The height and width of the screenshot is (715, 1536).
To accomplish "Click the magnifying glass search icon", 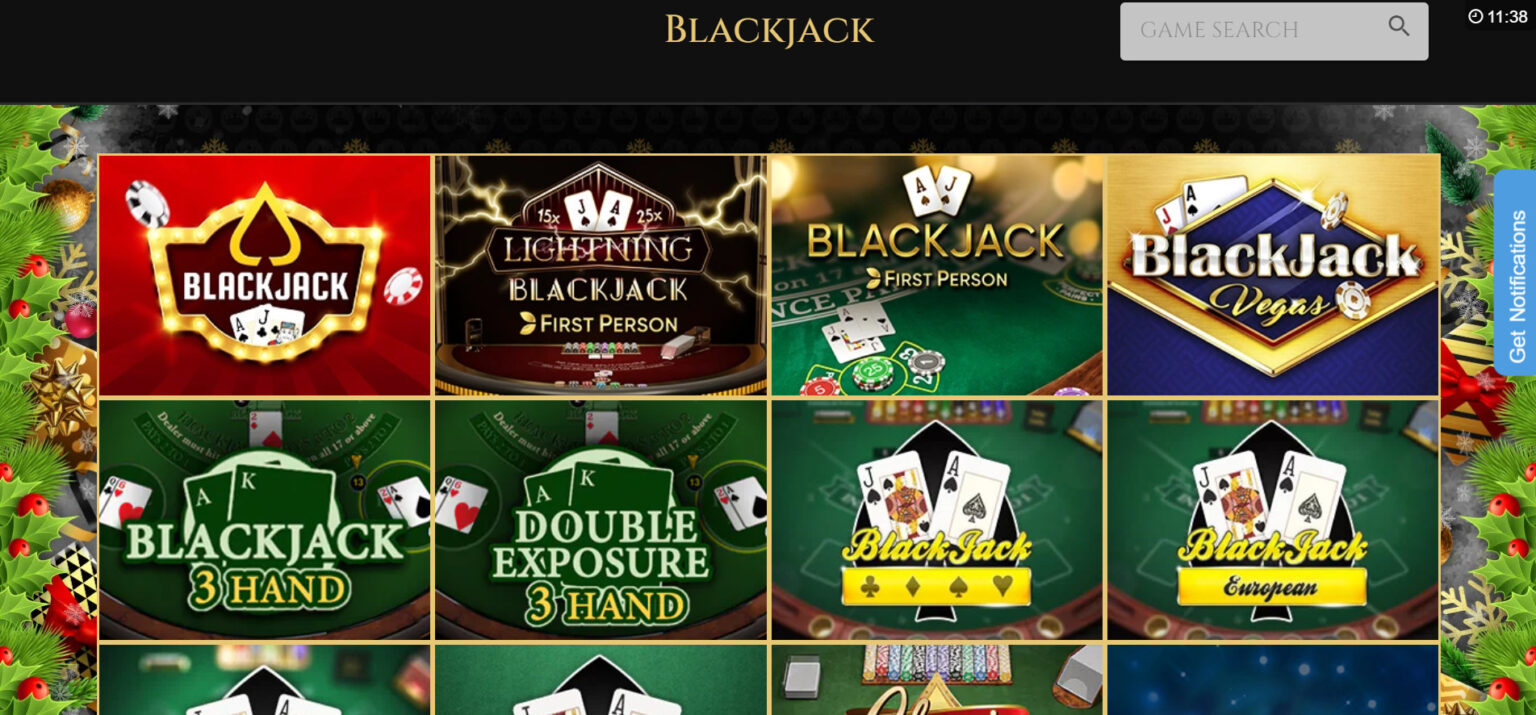I will (1399, 27).
